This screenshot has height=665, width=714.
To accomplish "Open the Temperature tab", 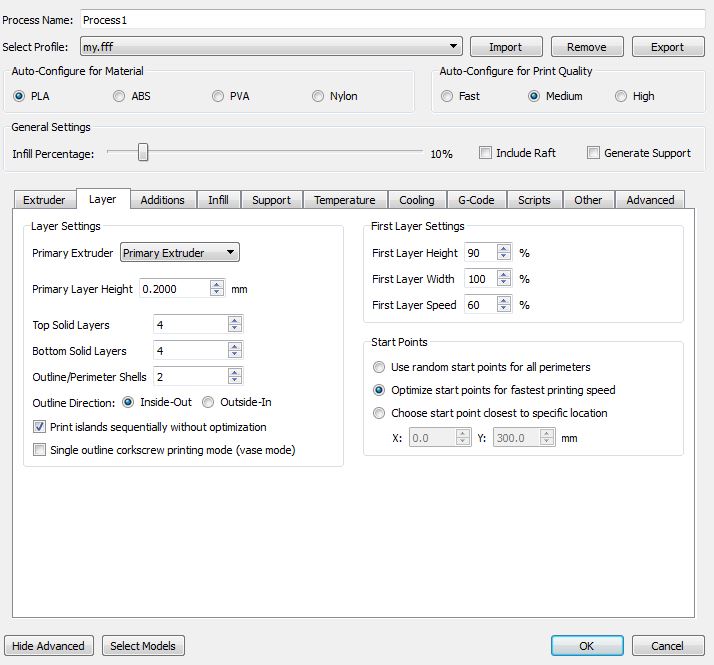I will [x=344, y=200].
